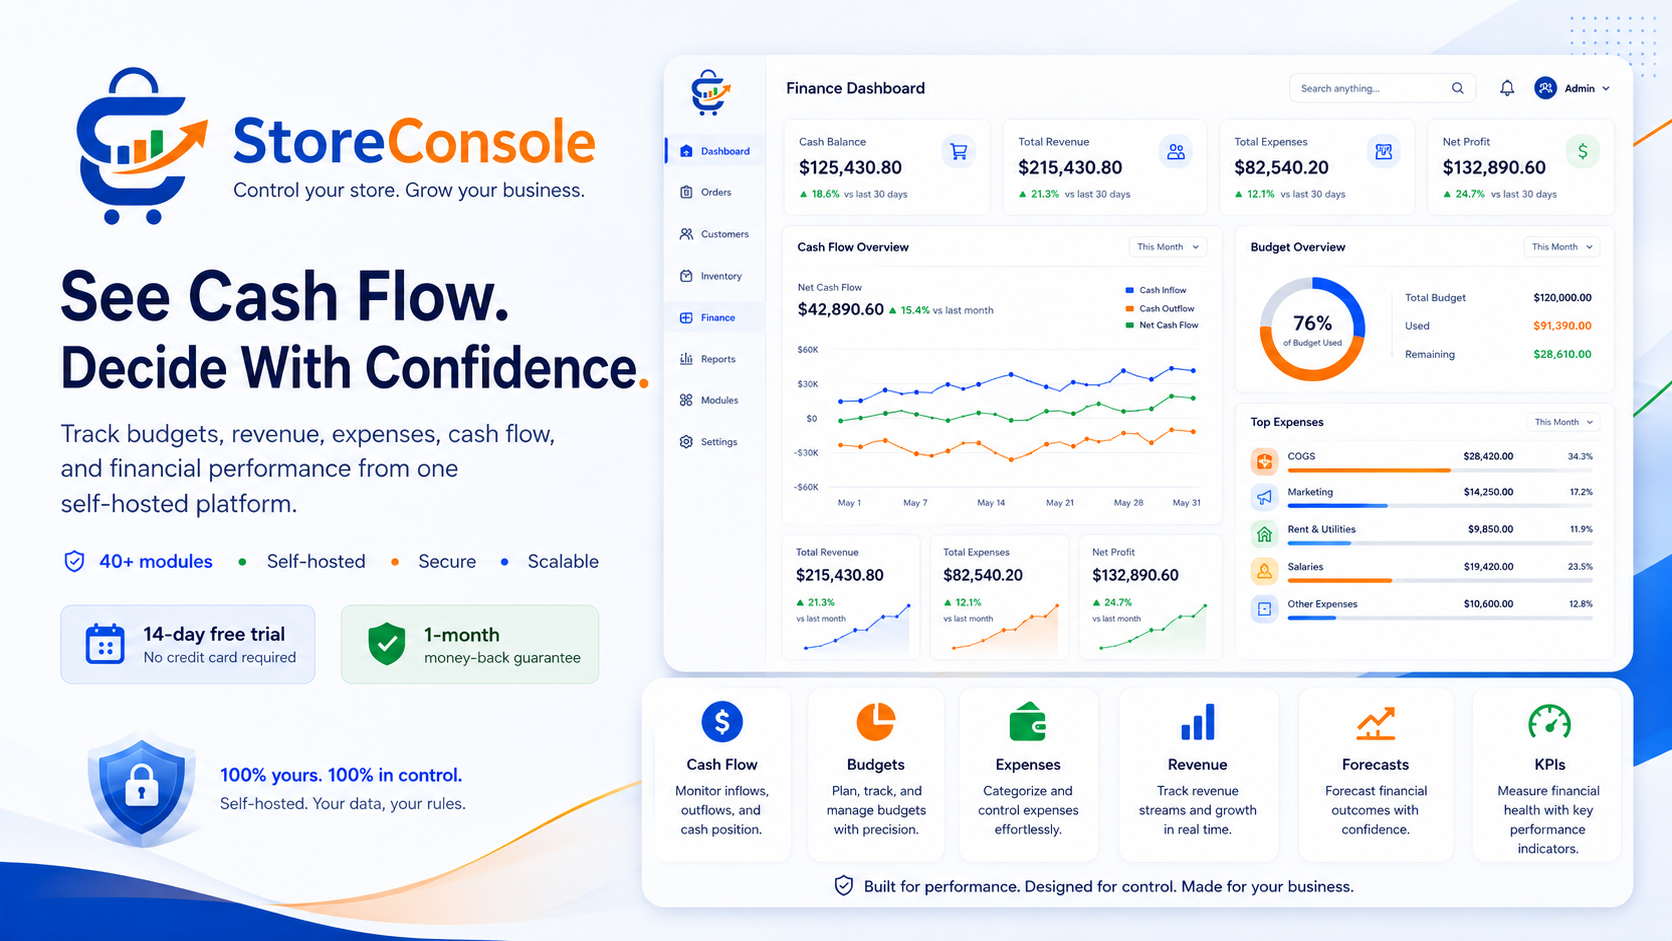The height and width of the screenshot is (941, 1672).
Task: Click the 14-day free trial badge
Action: 188,644
